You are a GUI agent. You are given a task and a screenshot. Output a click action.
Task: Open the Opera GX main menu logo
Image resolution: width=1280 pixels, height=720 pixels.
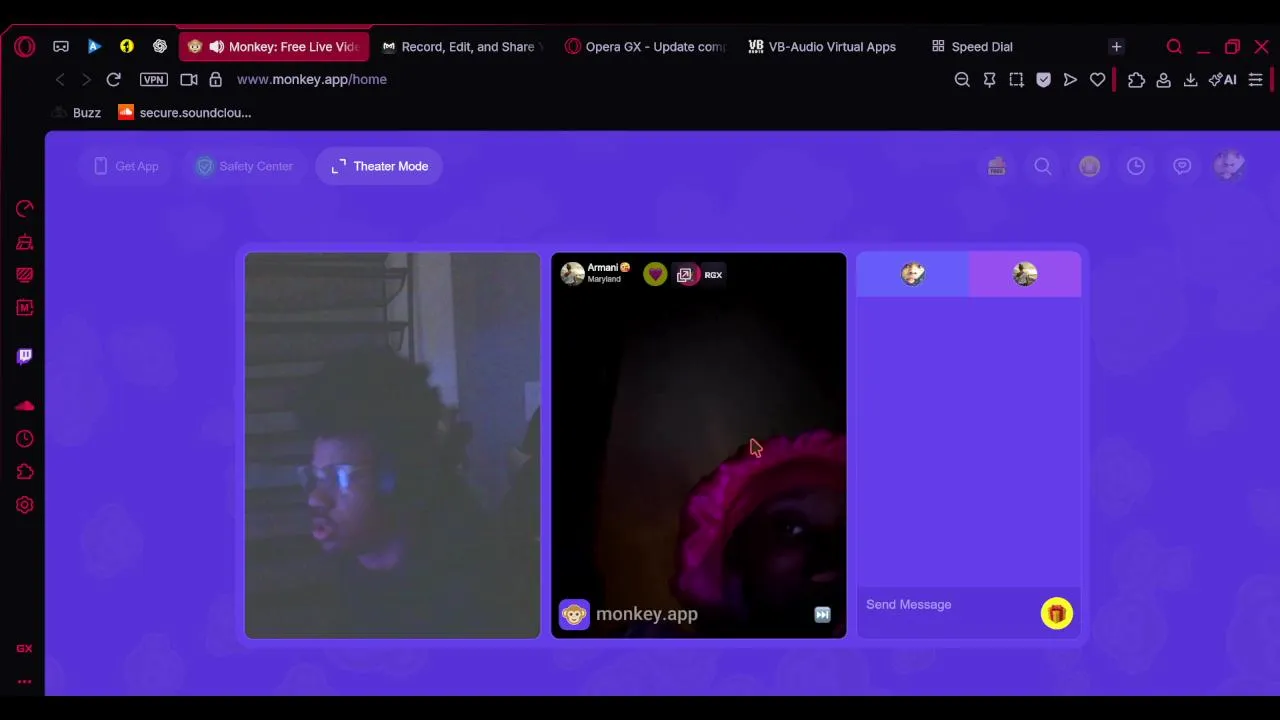pyautogui.click(x=25, y=46)
